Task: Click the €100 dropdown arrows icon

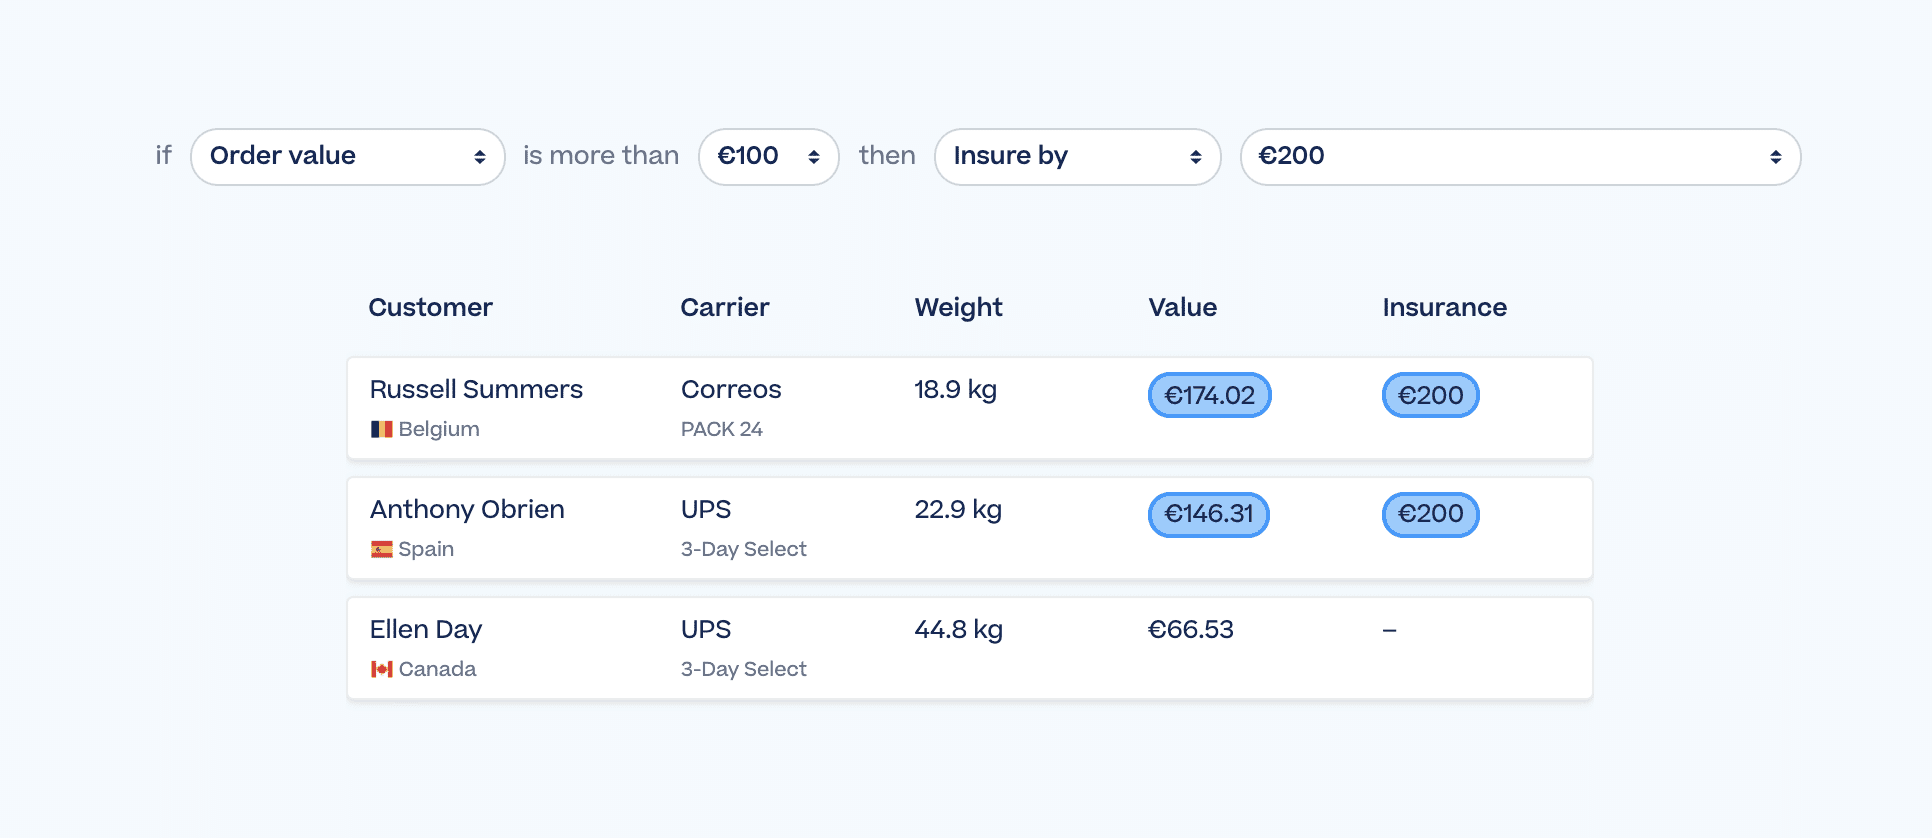Action: click(x=814, y=157)
